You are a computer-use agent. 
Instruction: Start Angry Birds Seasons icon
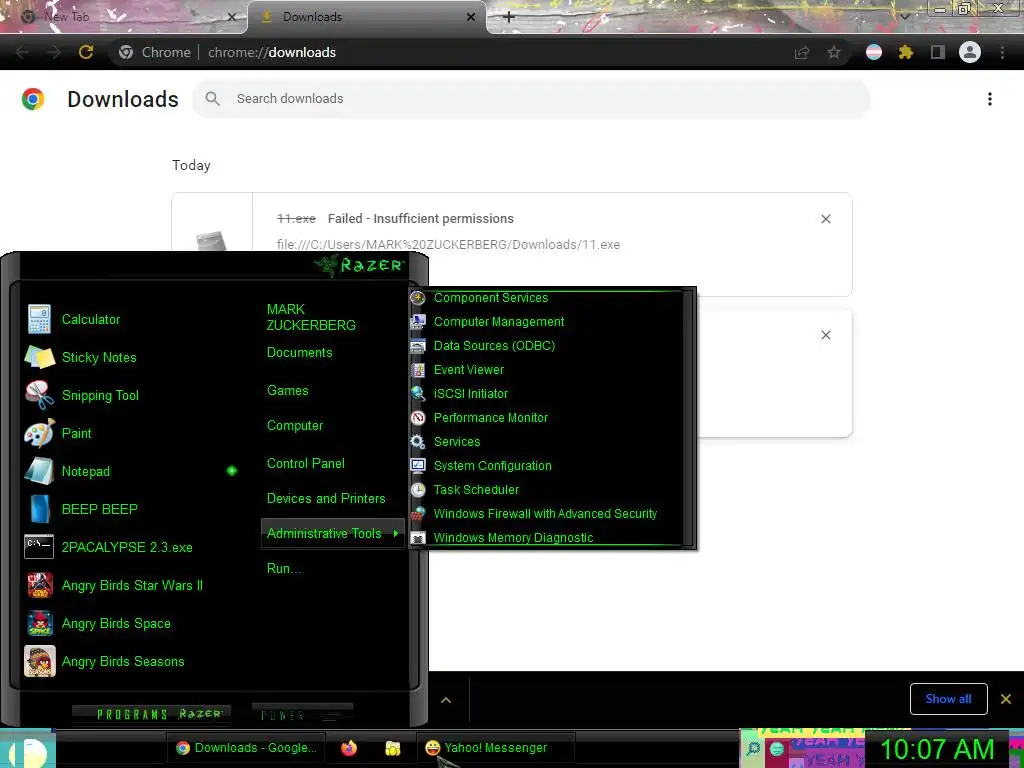coord(39,661)
